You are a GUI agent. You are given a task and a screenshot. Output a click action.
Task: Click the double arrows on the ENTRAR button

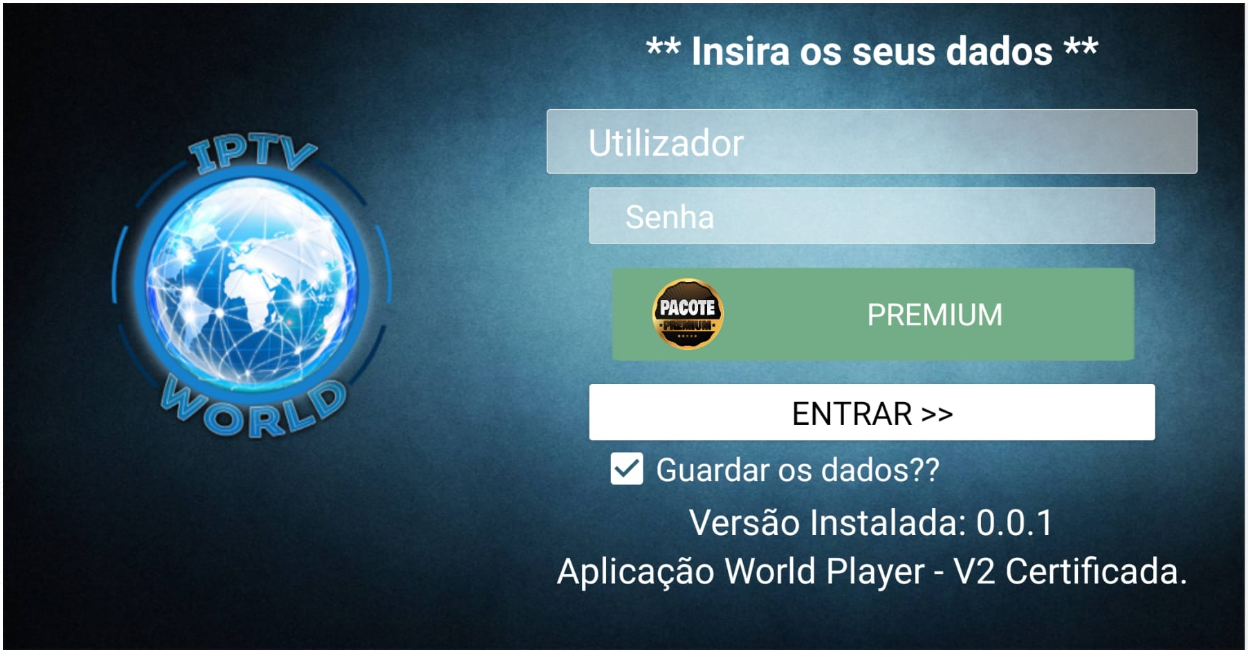coord(937,414)
